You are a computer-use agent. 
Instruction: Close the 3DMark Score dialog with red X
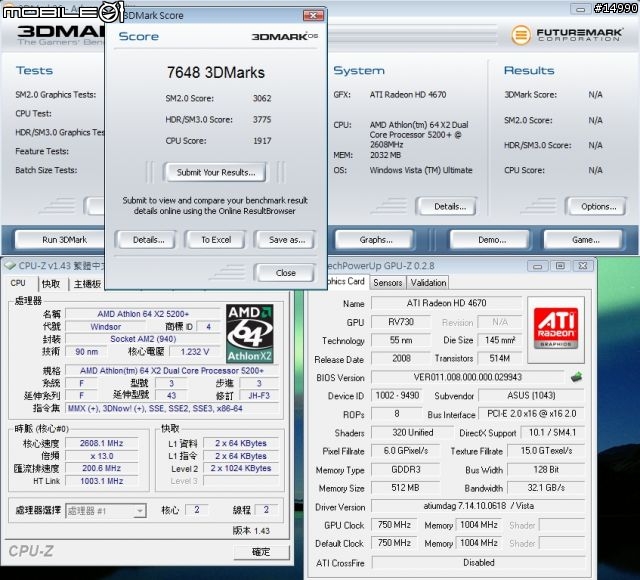pyautogui.click(x=313, y=16)
